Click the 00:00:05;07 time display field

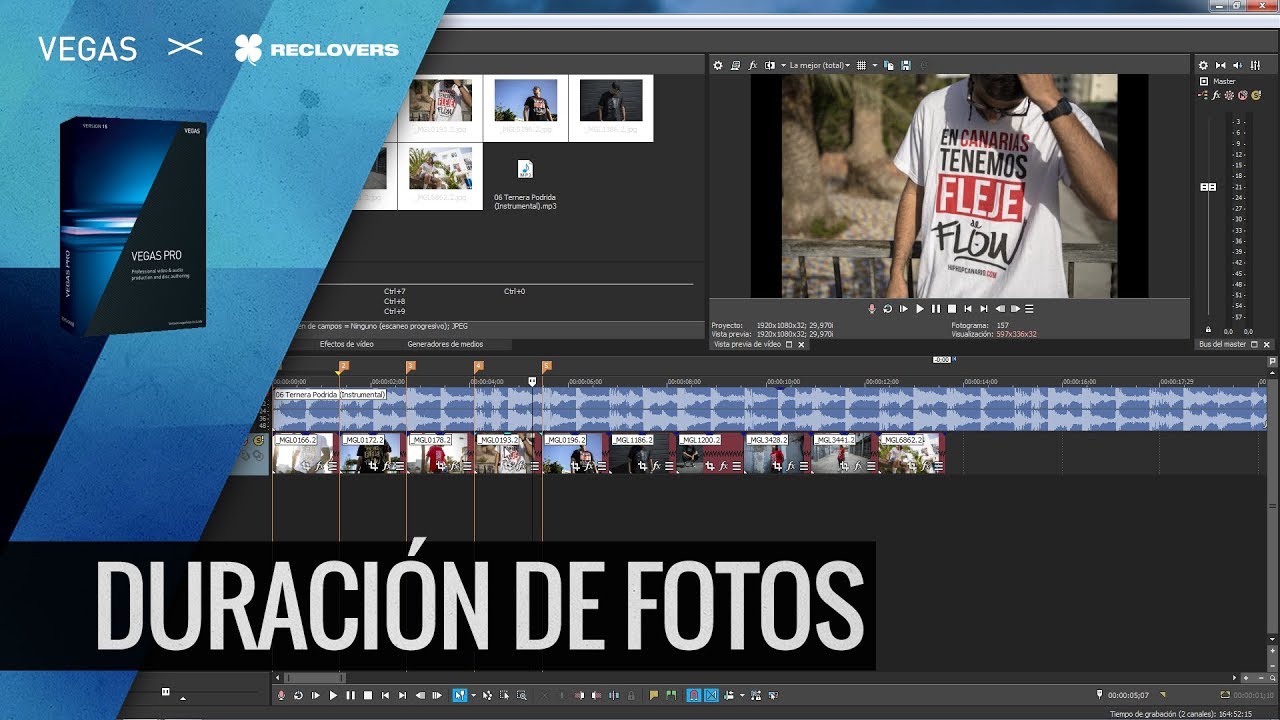pyautogui.click(x=1129, y=695)
